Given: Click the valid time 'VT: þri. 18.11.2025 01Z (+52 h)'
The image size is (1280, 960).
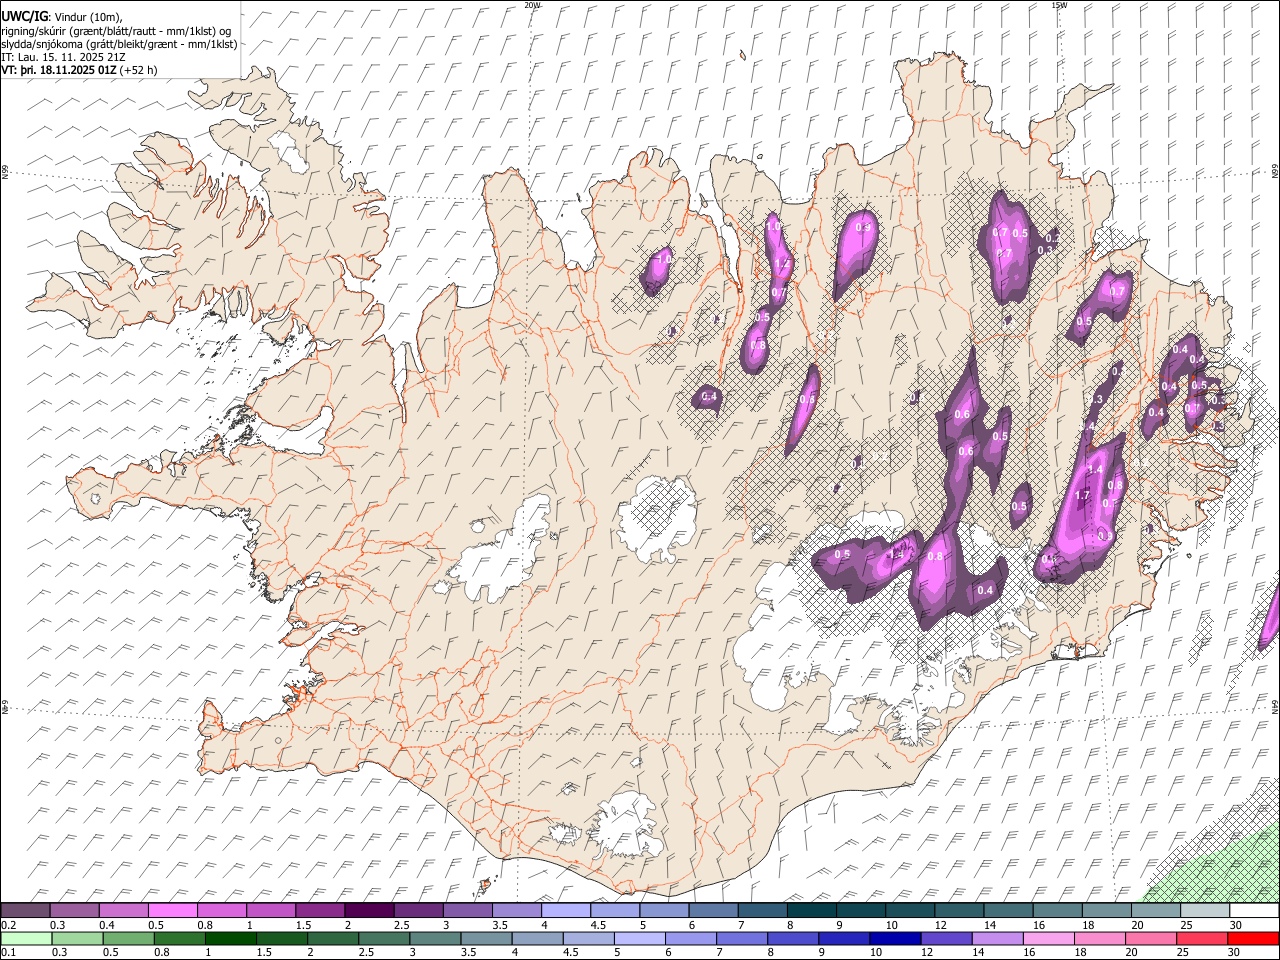Looking at the screenshot, I should 79,70.
